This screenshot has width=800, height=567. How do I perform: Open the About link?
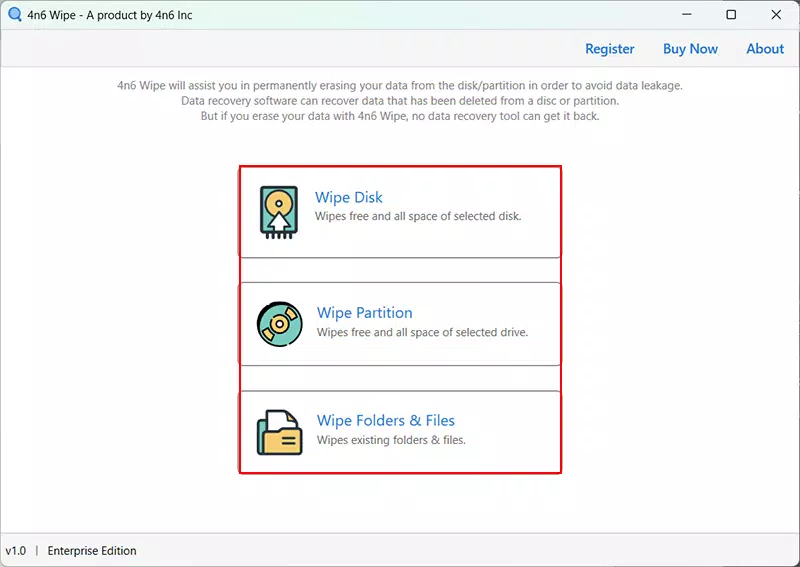pos(765,49)
